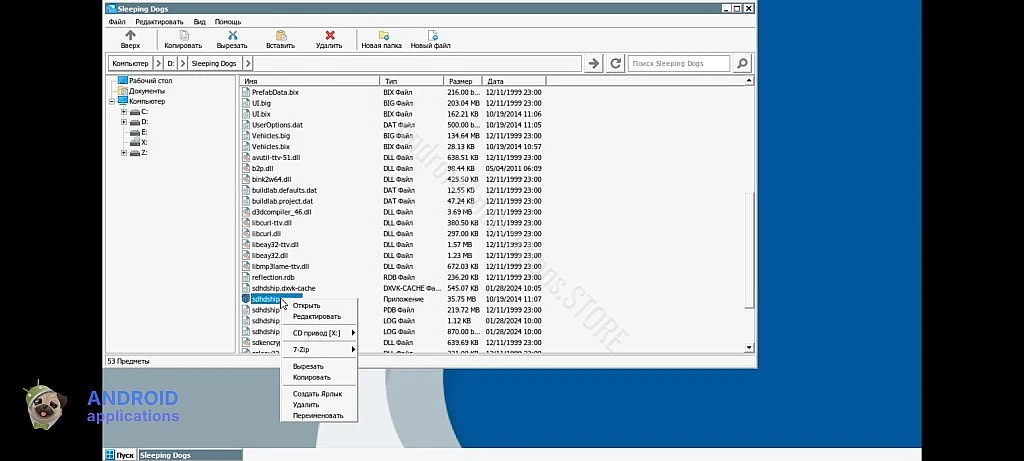Click arrow after D: in breadcrumb
Image resolution: width=1024 pixels, height=461 pixels.
[184, 63]
